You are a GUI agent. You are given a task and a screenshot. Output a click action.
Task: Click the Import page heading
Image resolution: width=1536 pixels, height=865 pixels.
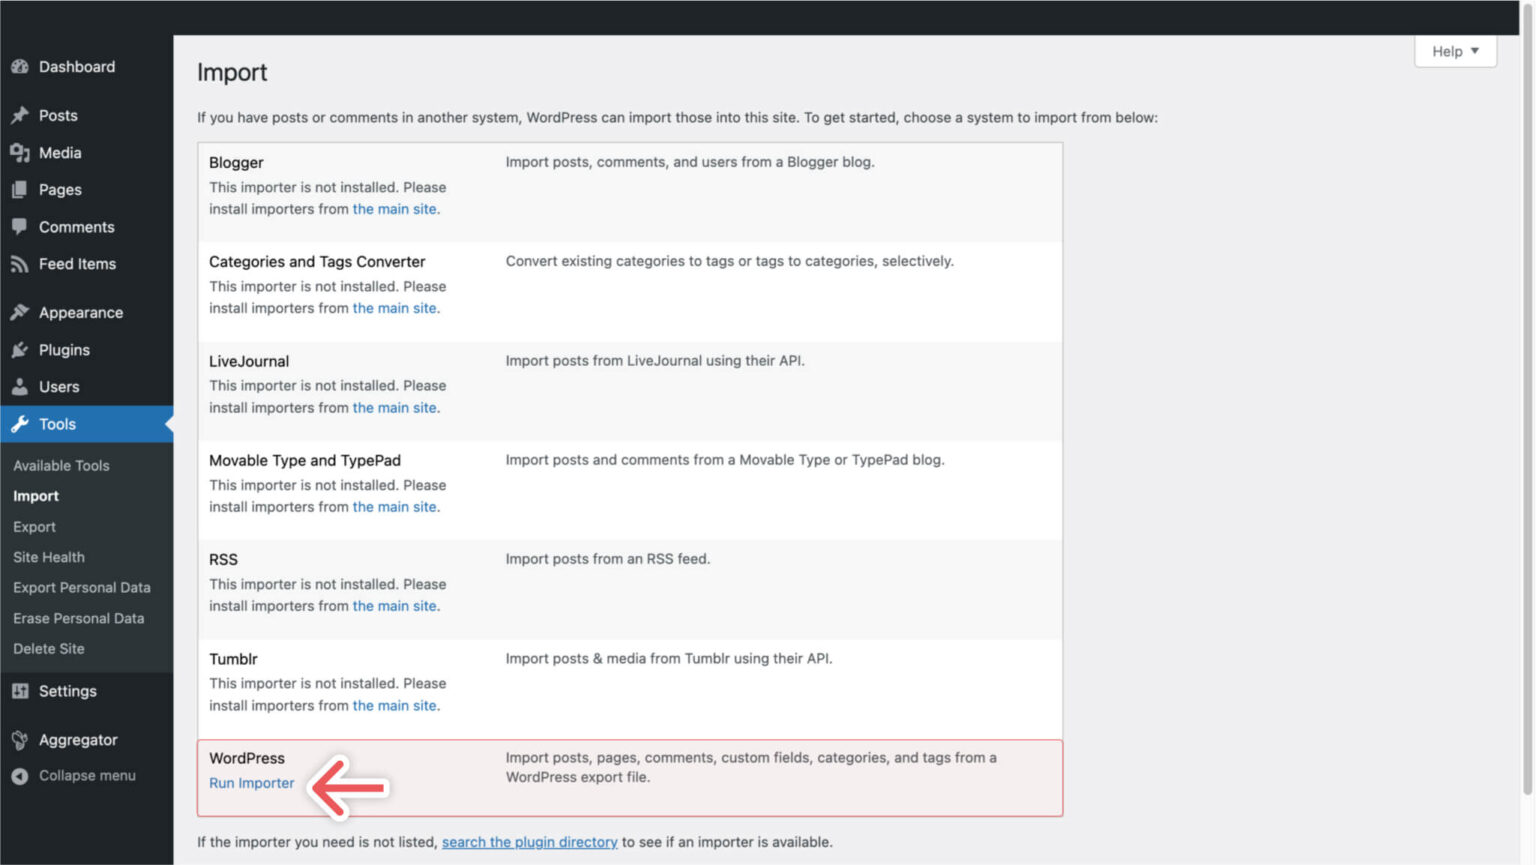[232, 72]
